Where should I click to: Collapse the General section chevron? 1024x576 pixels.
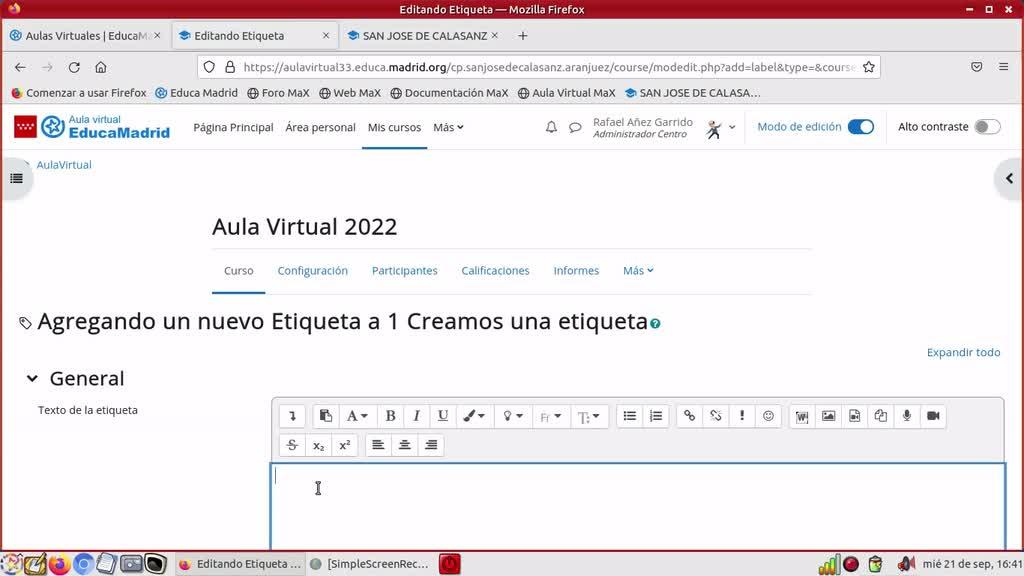click(x=32, y=378)
